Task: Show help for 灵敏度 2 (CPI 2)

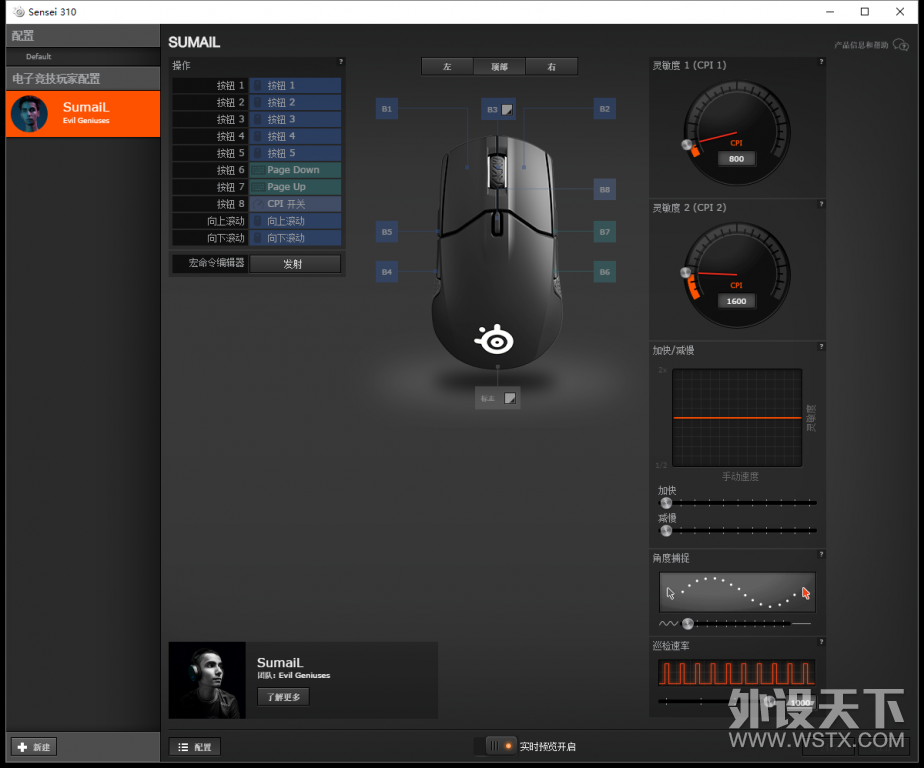Action: point(821,205)
